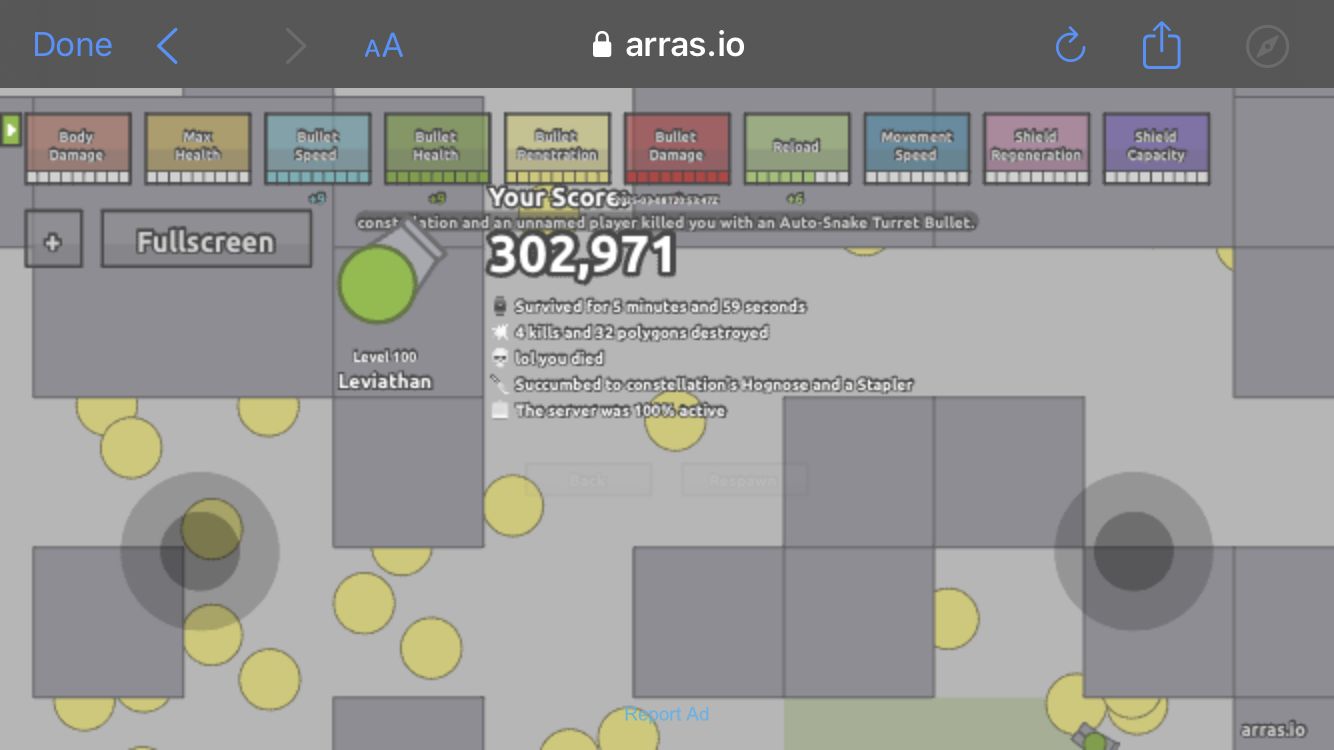Screen dimensions: 1334x750
Task: Click "Survived for 5 minutes and 59 seconds"
Action: pyautogui.click(x=660, y=307)
